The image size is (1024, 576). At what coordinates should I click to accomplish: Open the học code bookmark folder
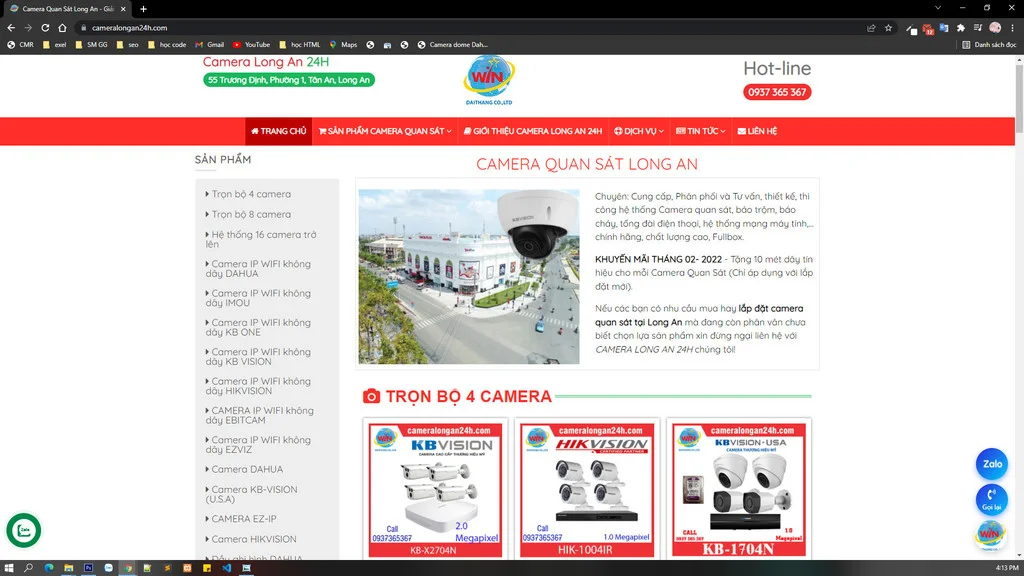point(167,44)
